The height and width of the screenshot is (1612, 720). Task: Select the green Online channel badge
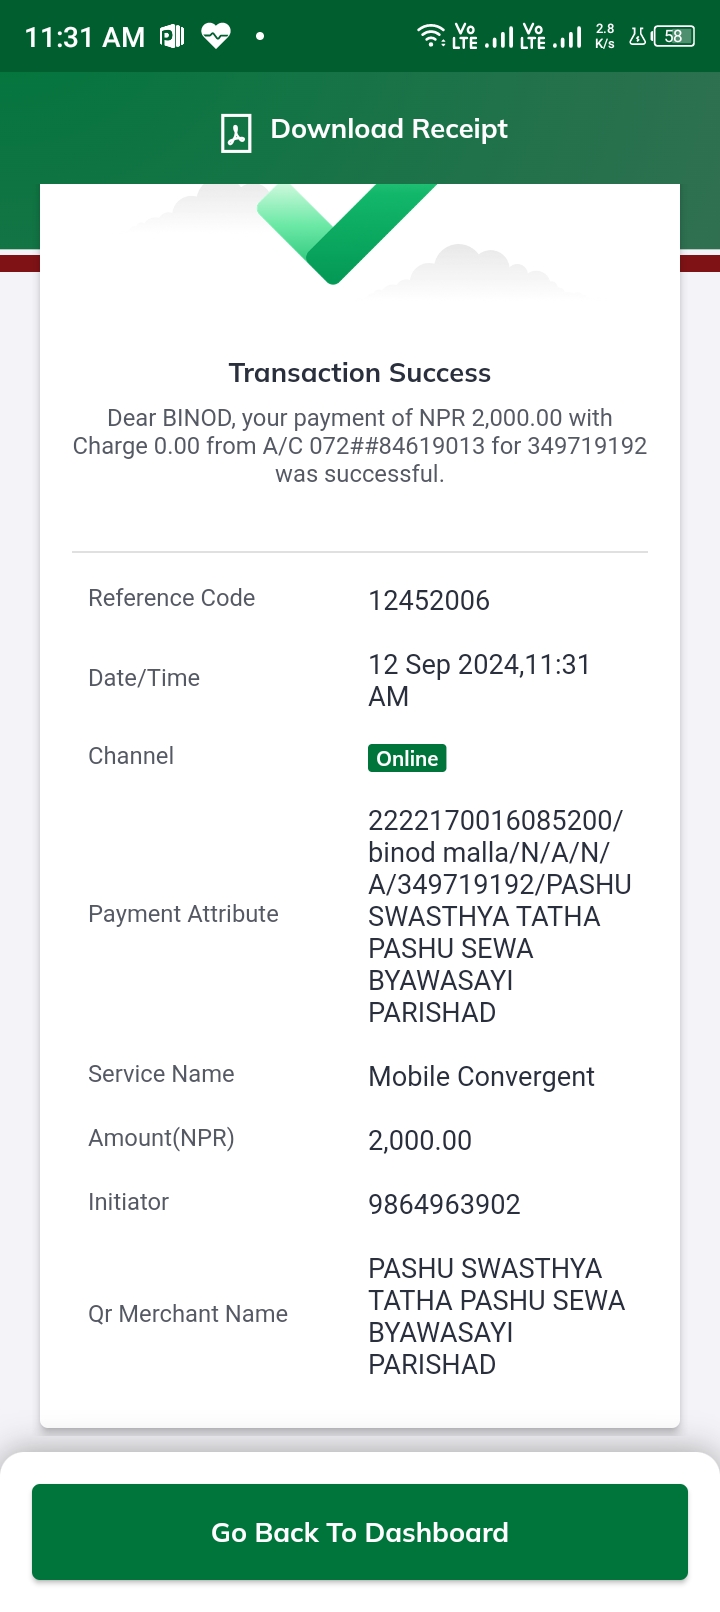coord(407,758)
